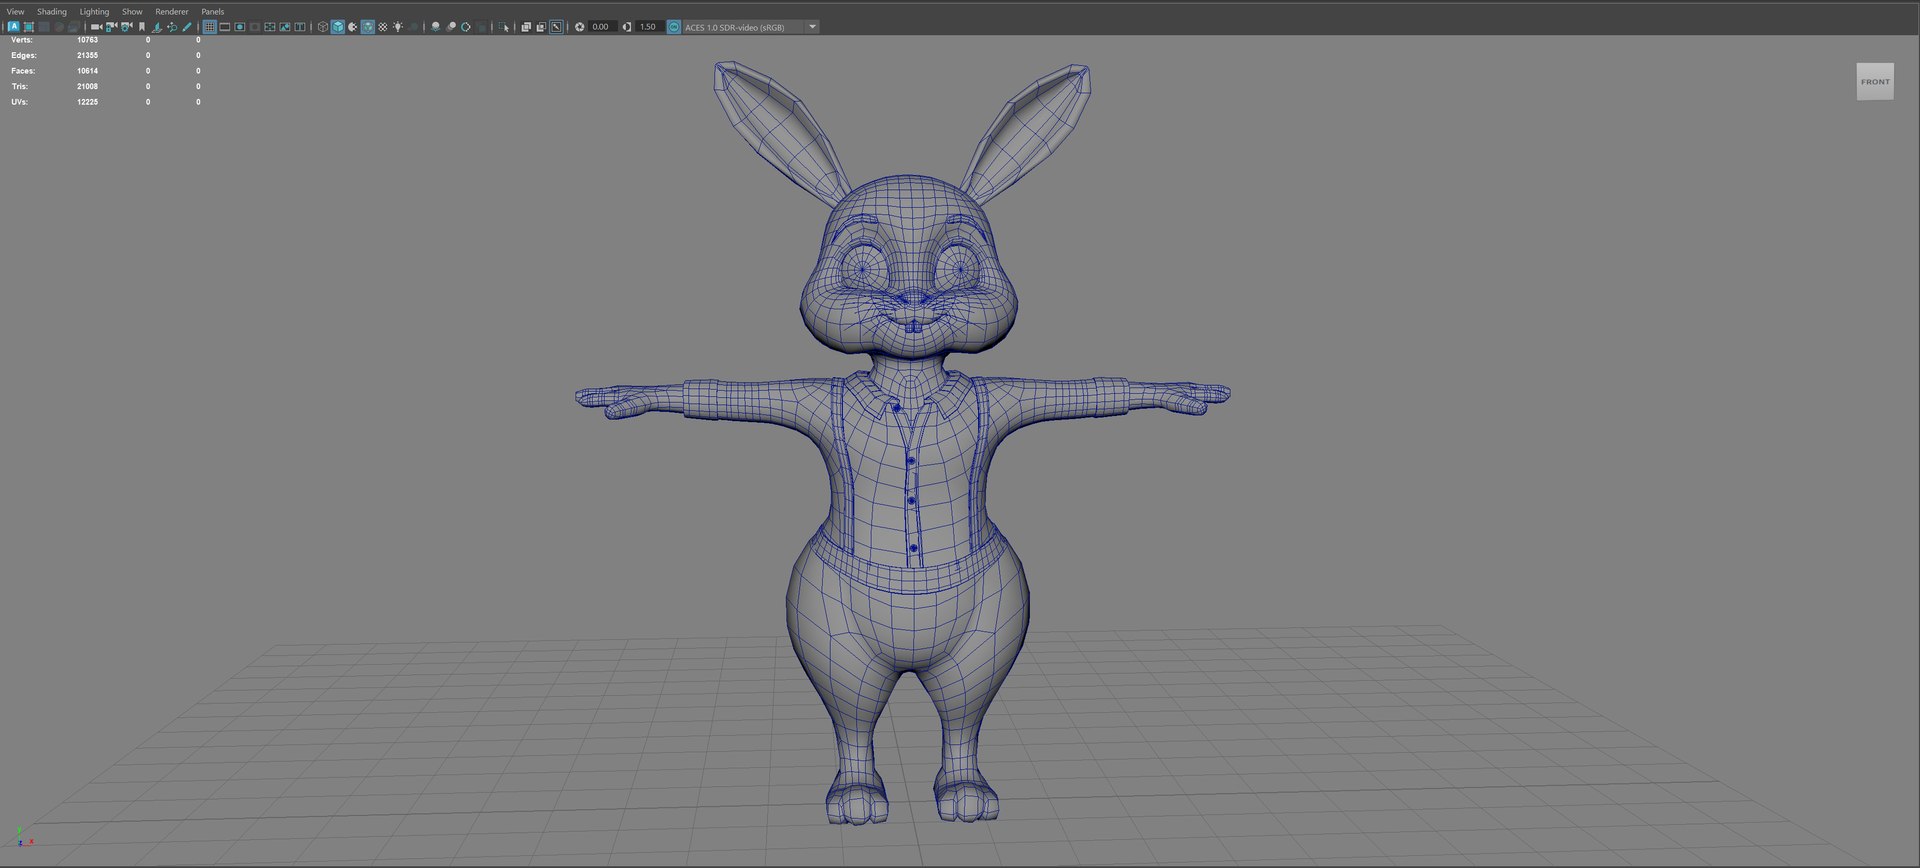1920x868 pixels.
Task: Open the ACES 1.0 SDR-video dropdown arrow
Action: click(812, 27)
